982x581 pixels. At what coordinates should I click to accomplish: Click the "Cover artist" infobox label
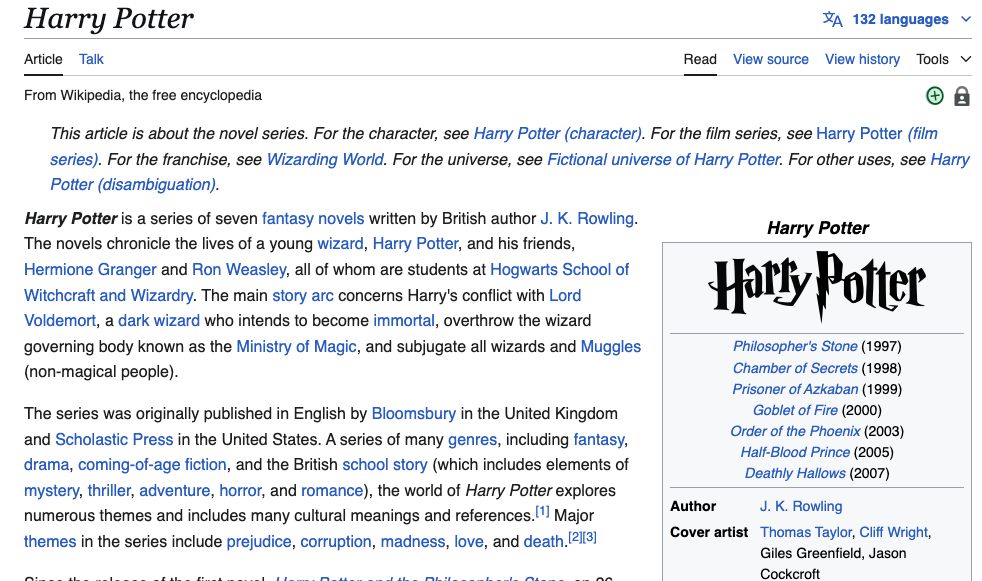point(709,533)
